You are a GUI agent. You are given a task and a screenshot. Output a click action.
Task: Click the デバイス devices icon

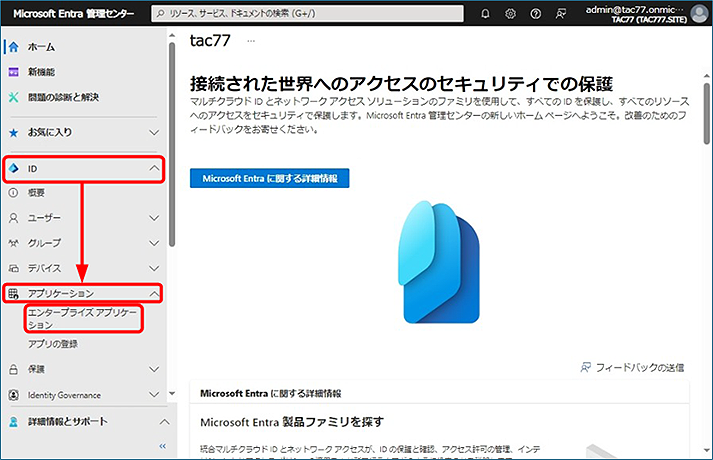pyautogui.click(x=14, y=268)
